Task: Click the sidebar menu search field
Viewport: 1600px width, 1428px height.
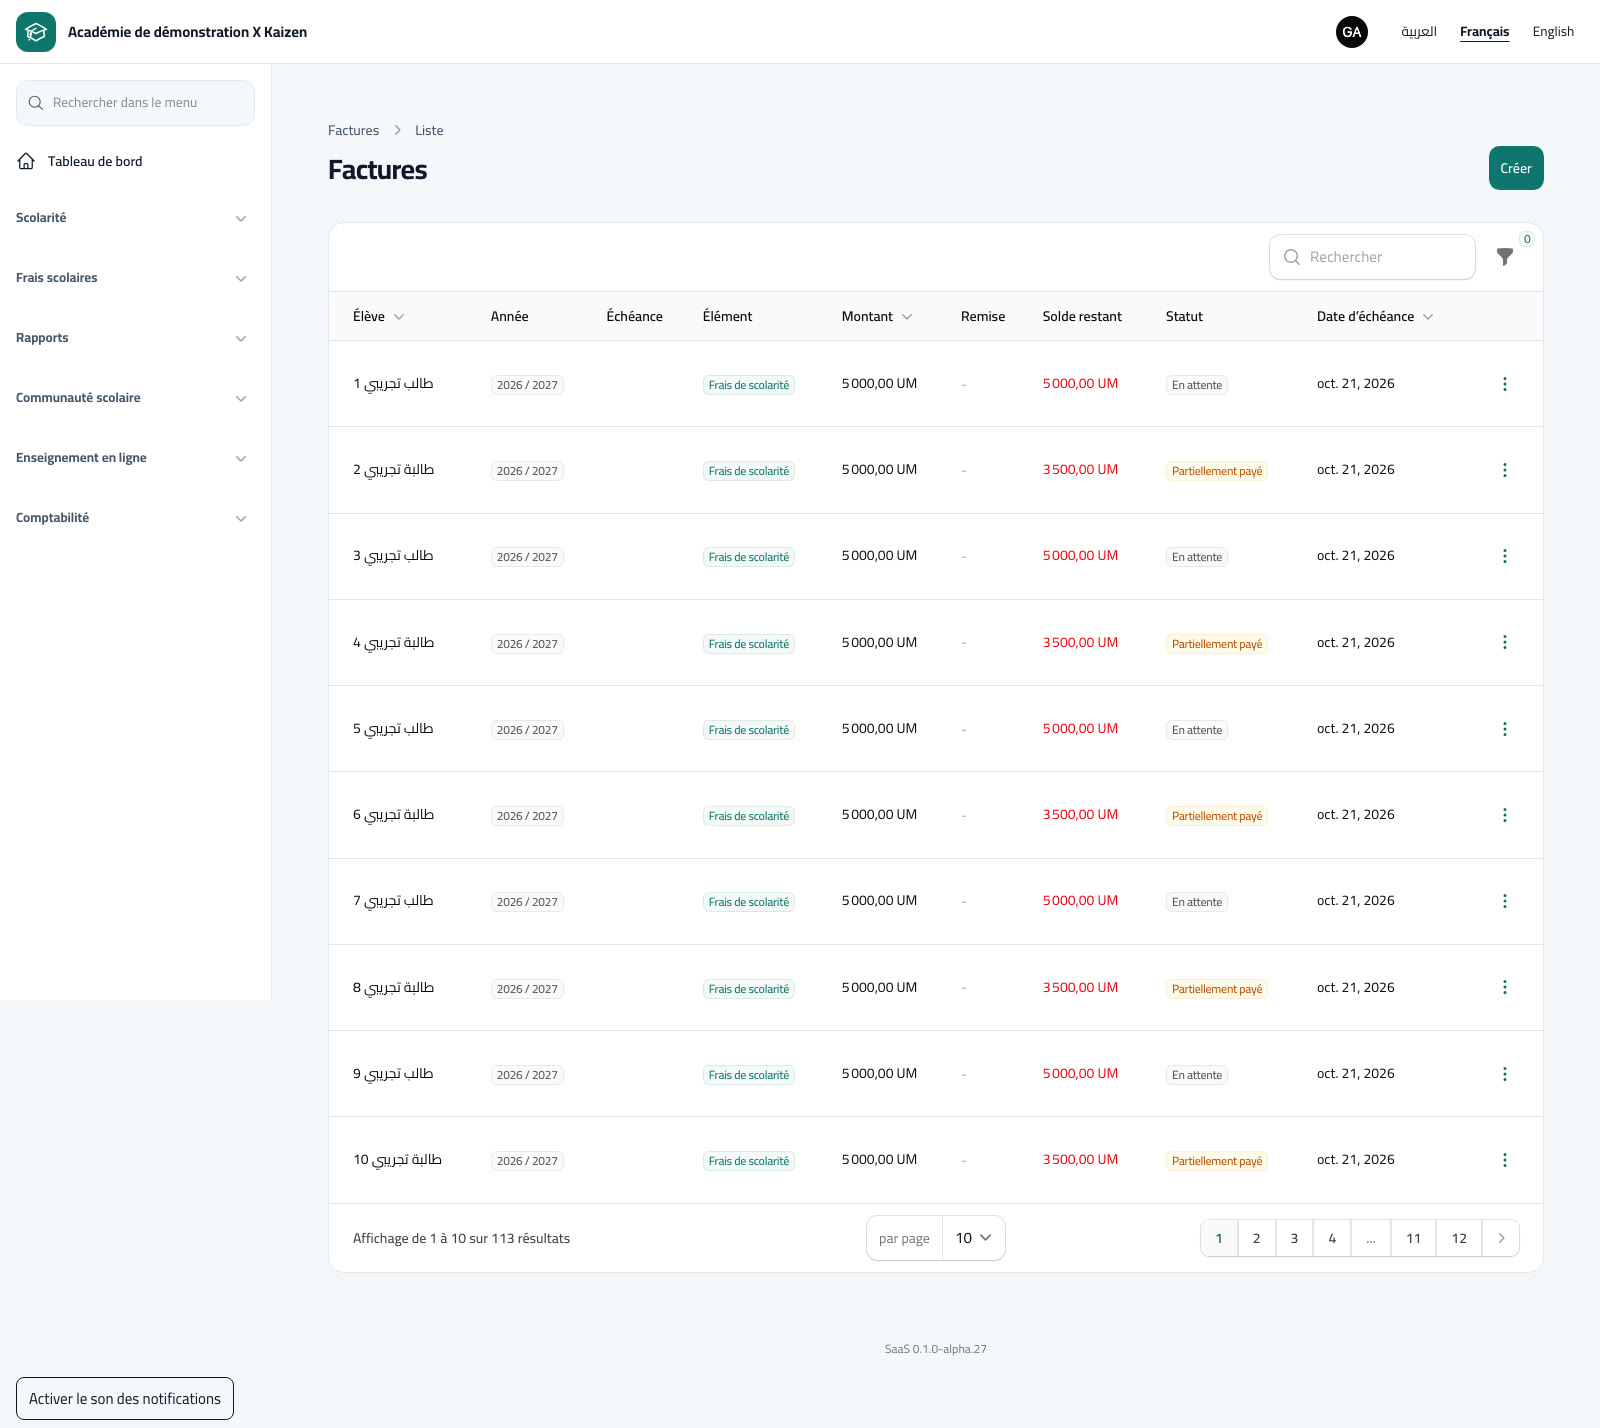Action: (135, 103)
